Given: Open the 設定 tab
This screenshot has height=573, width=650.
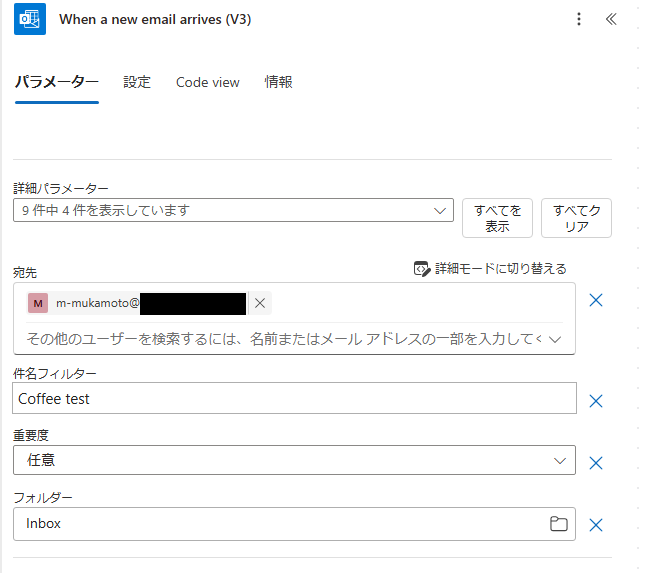Looking at the screenshot, I should [137, 82].
